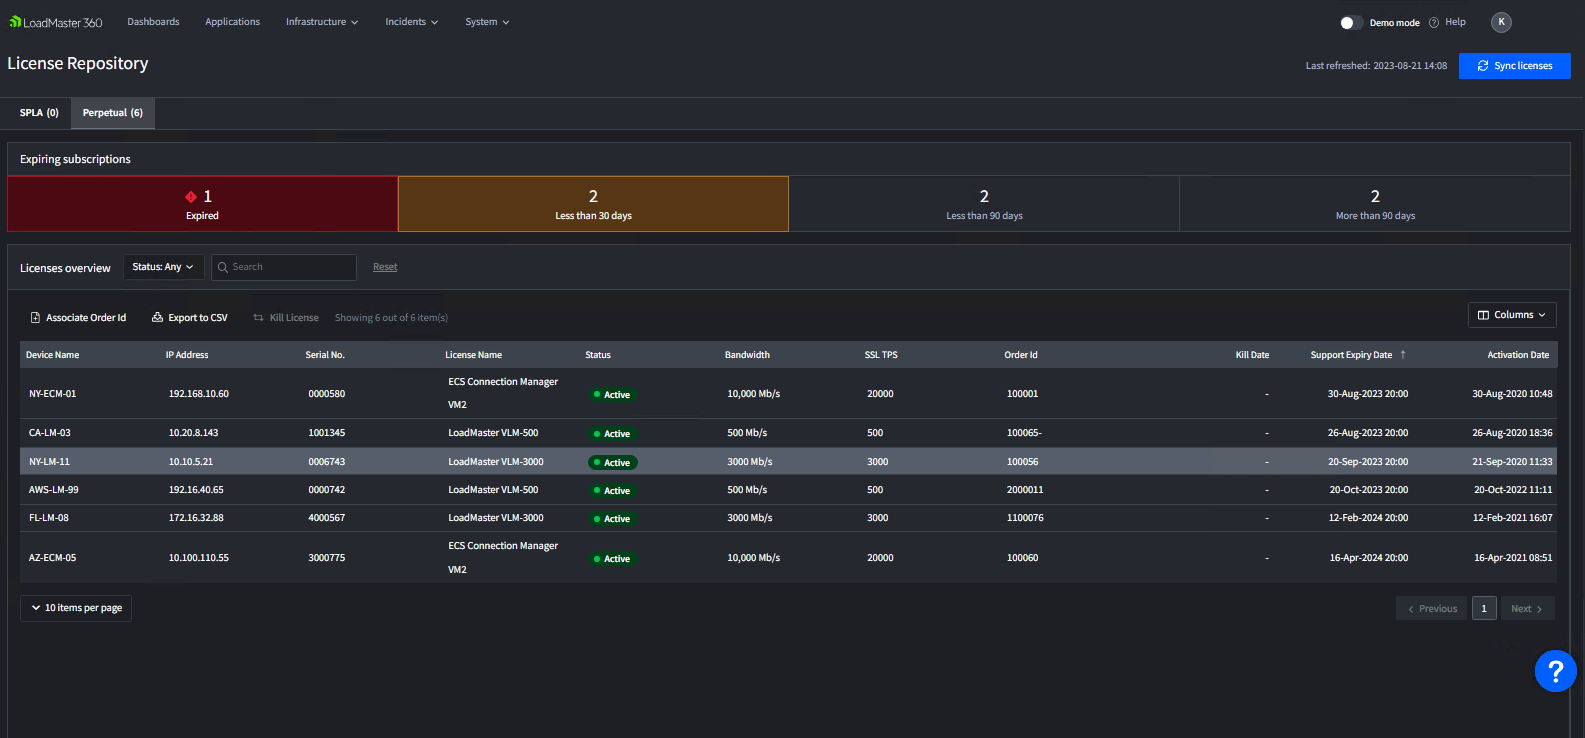Open the 10 items per page dropdown
Viewport: 1585px width, 738px height.
click(x=76, y=608)
